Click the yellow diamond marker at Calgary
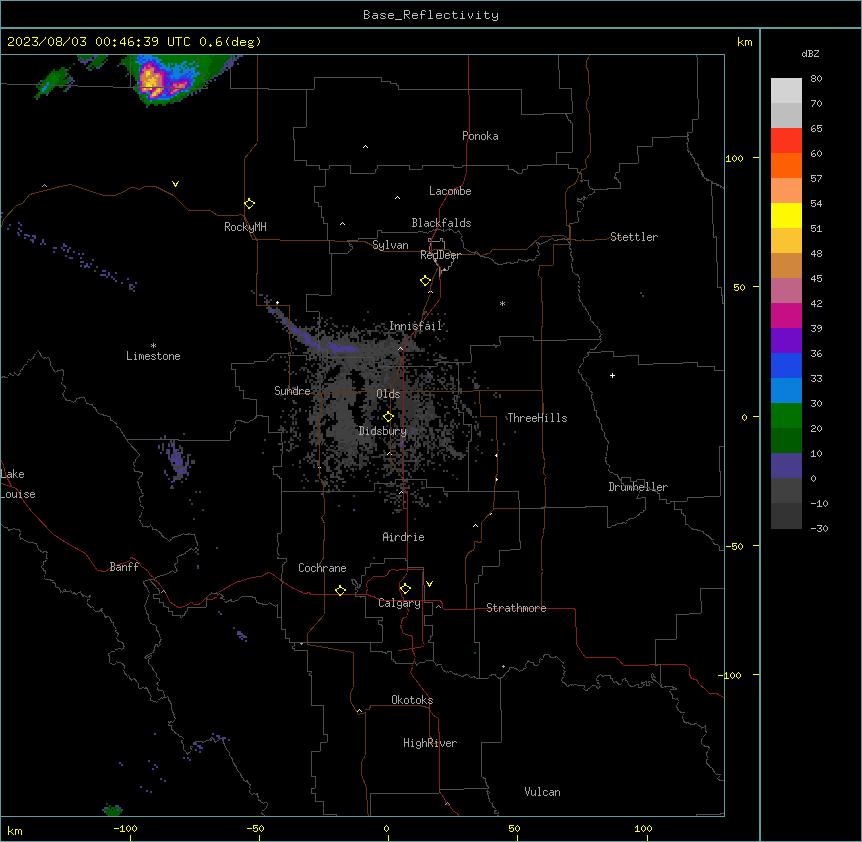 [405, 588]
